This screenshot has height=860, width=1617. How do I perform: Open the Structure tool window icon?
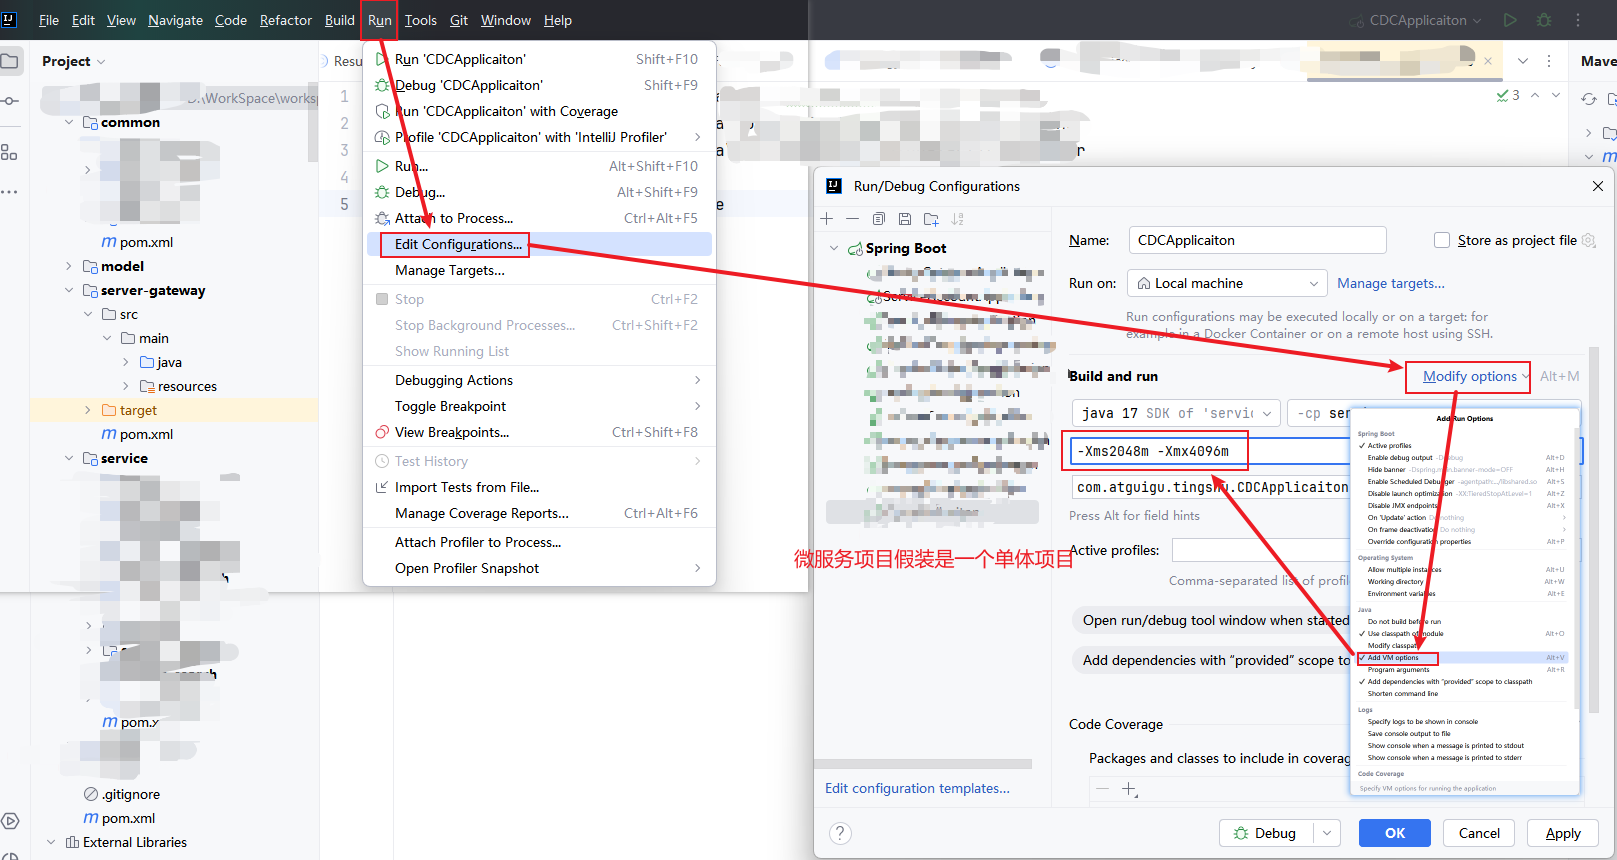[x=9, y=152]
